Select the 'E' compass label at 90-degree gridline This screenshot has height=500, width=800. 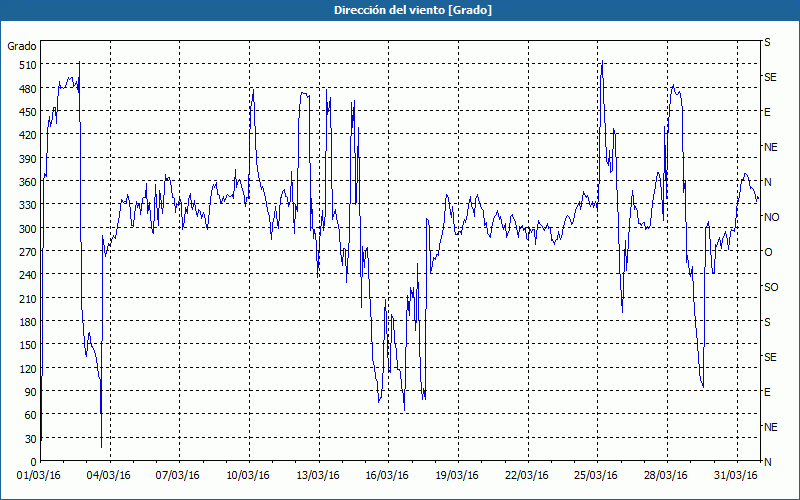pyautogui.click(x=767, y=392)
